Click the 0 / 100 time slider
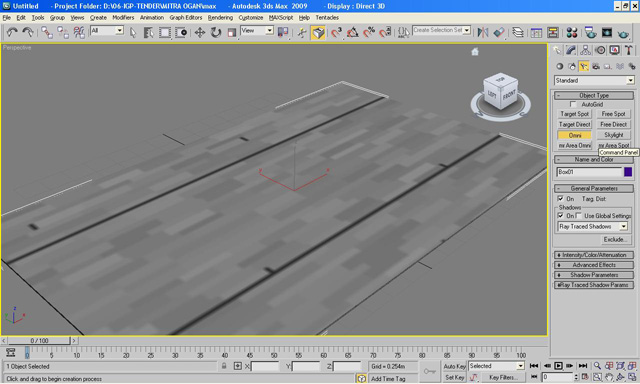 point(40,340)
